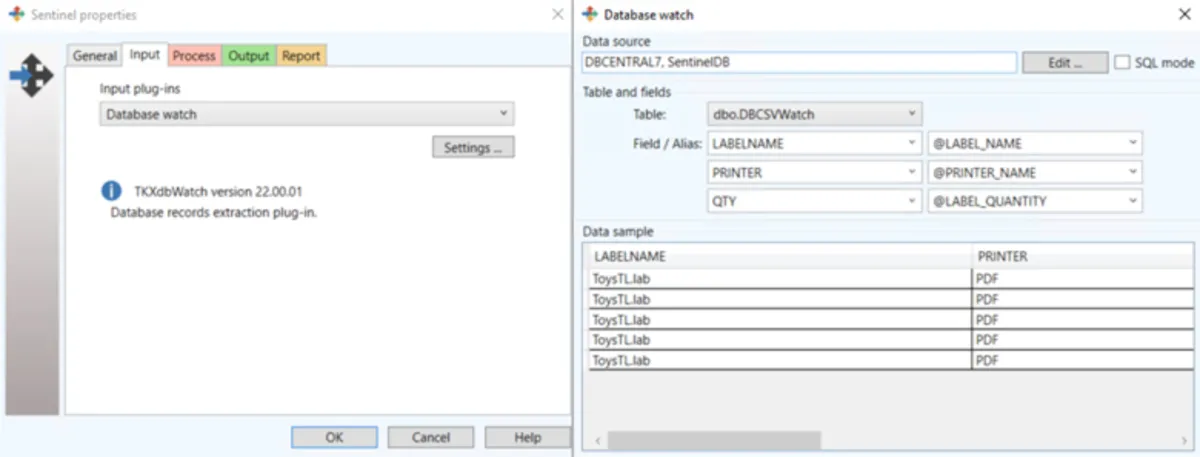Expand the Table dbo.DBCSVWatch dropdown
1200x457 pixels.
[x=814, y=114]
